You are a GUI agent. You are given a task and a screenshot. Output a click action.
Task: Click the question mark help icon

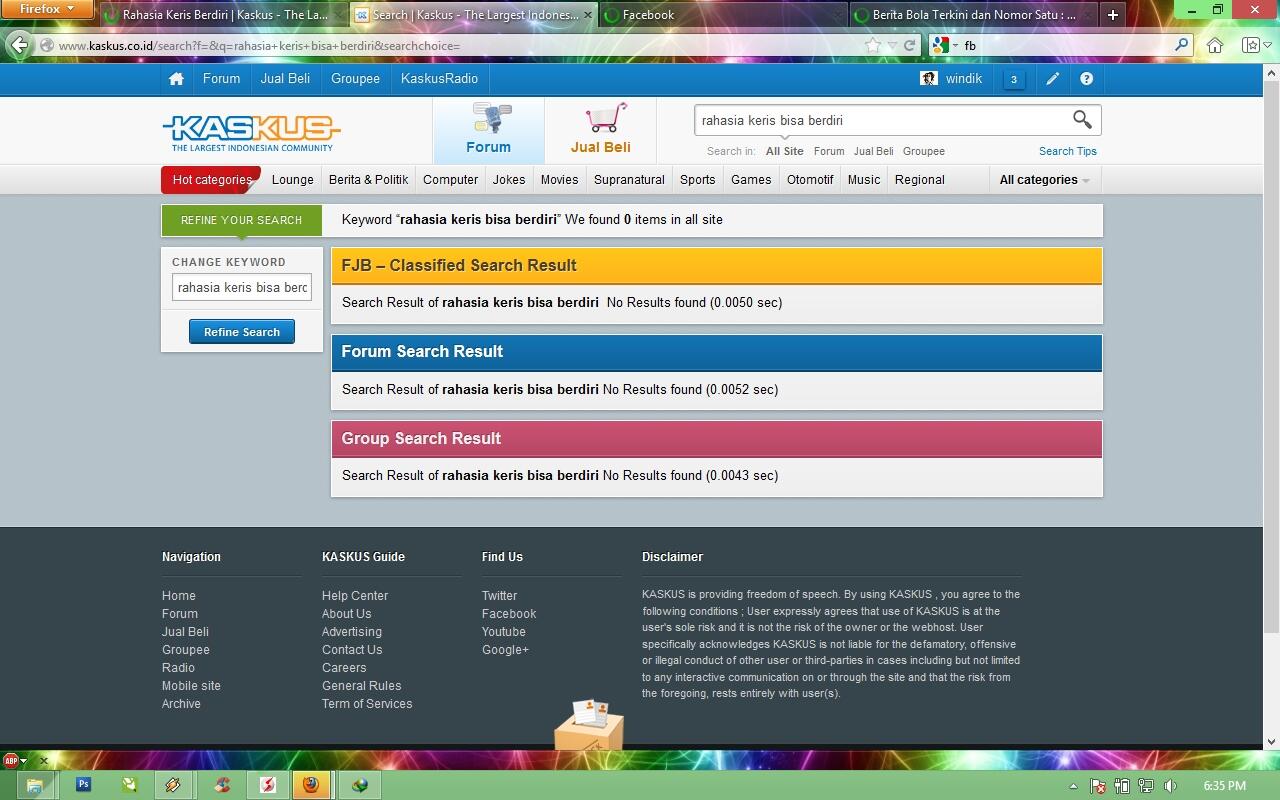pyautogui.click(x=1086, y=79)
